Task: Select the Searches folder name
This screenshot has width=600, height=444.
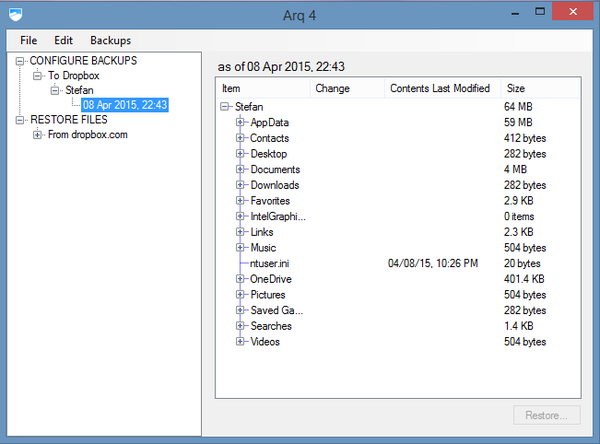Action: coord(271,326)
